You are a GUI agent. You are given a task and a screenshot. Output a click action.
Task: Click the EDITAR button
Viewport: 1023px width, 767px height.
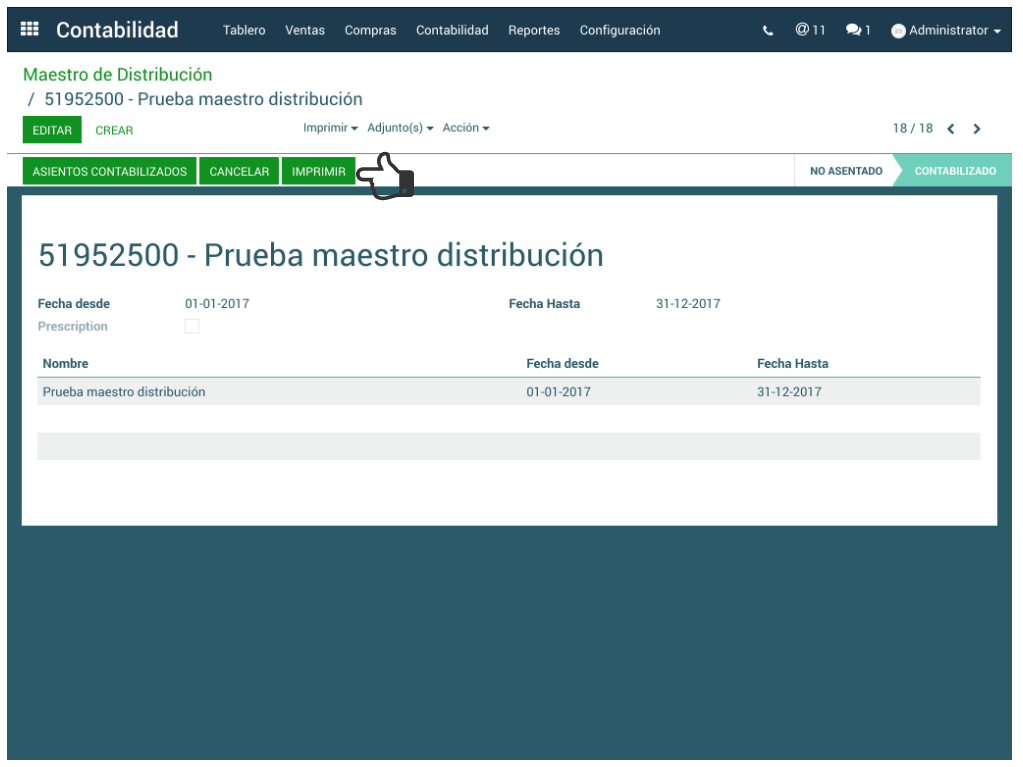(52, 130)
